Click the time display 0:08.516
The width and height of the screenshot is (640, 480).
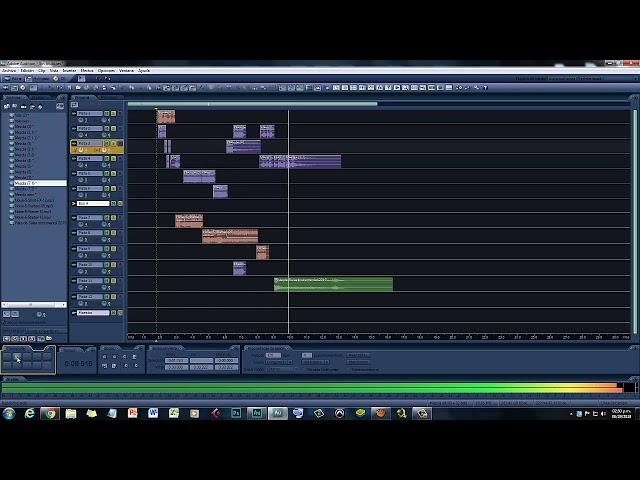pyautogui.click(x=78, y=363)
